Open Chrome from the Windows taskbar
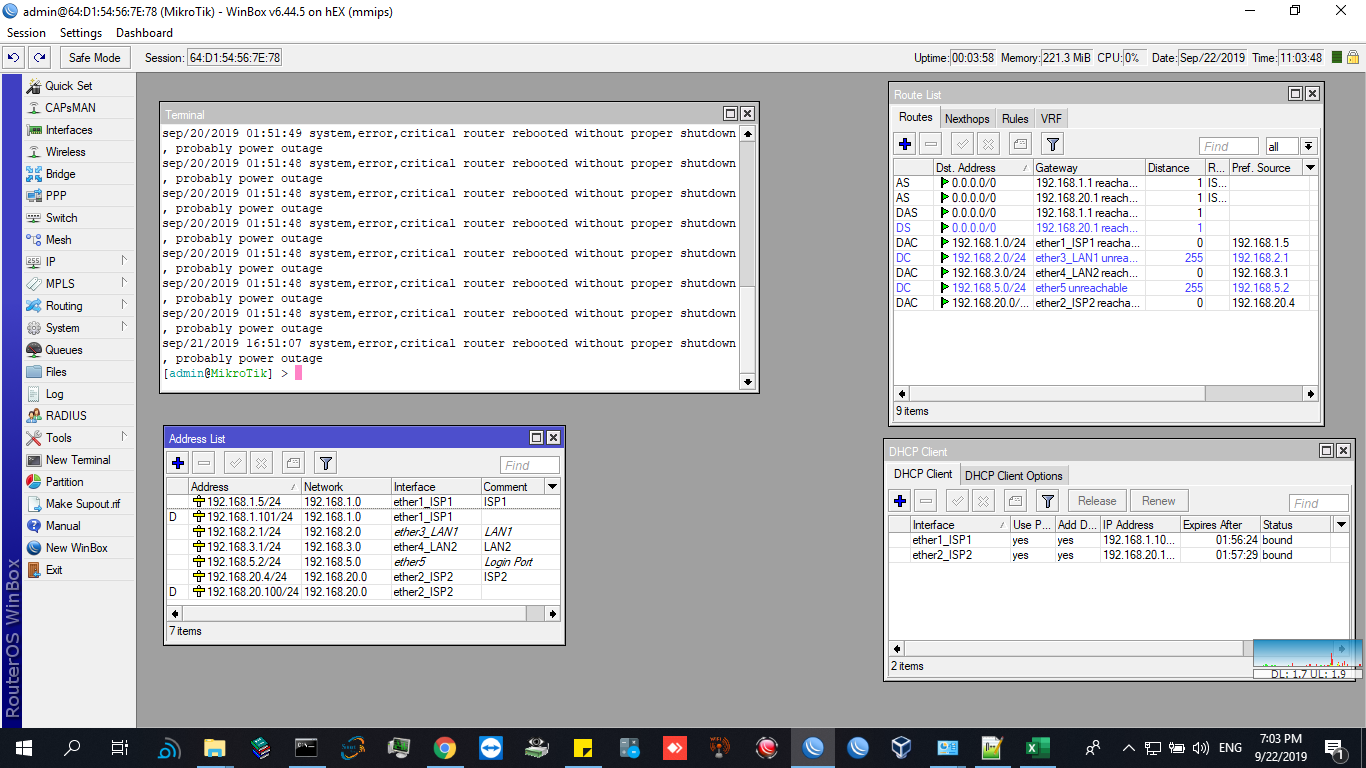This screenshot has height=768, width=1366. click(445, 748)
